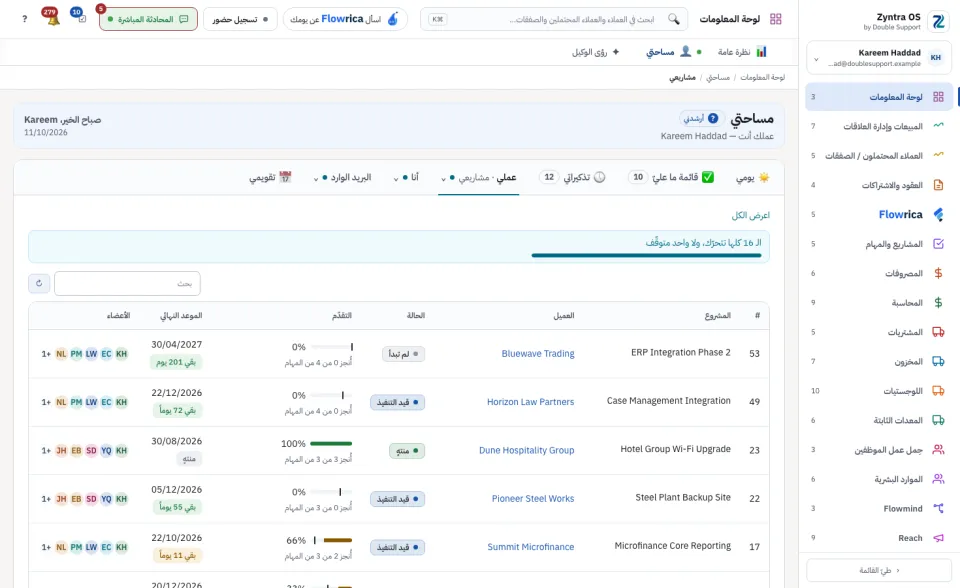The height and width of the screenshot is (588, 960).
Task: Click Microfinance Core Reporting 66% progress bar
Action: click(x=332, y=540)
